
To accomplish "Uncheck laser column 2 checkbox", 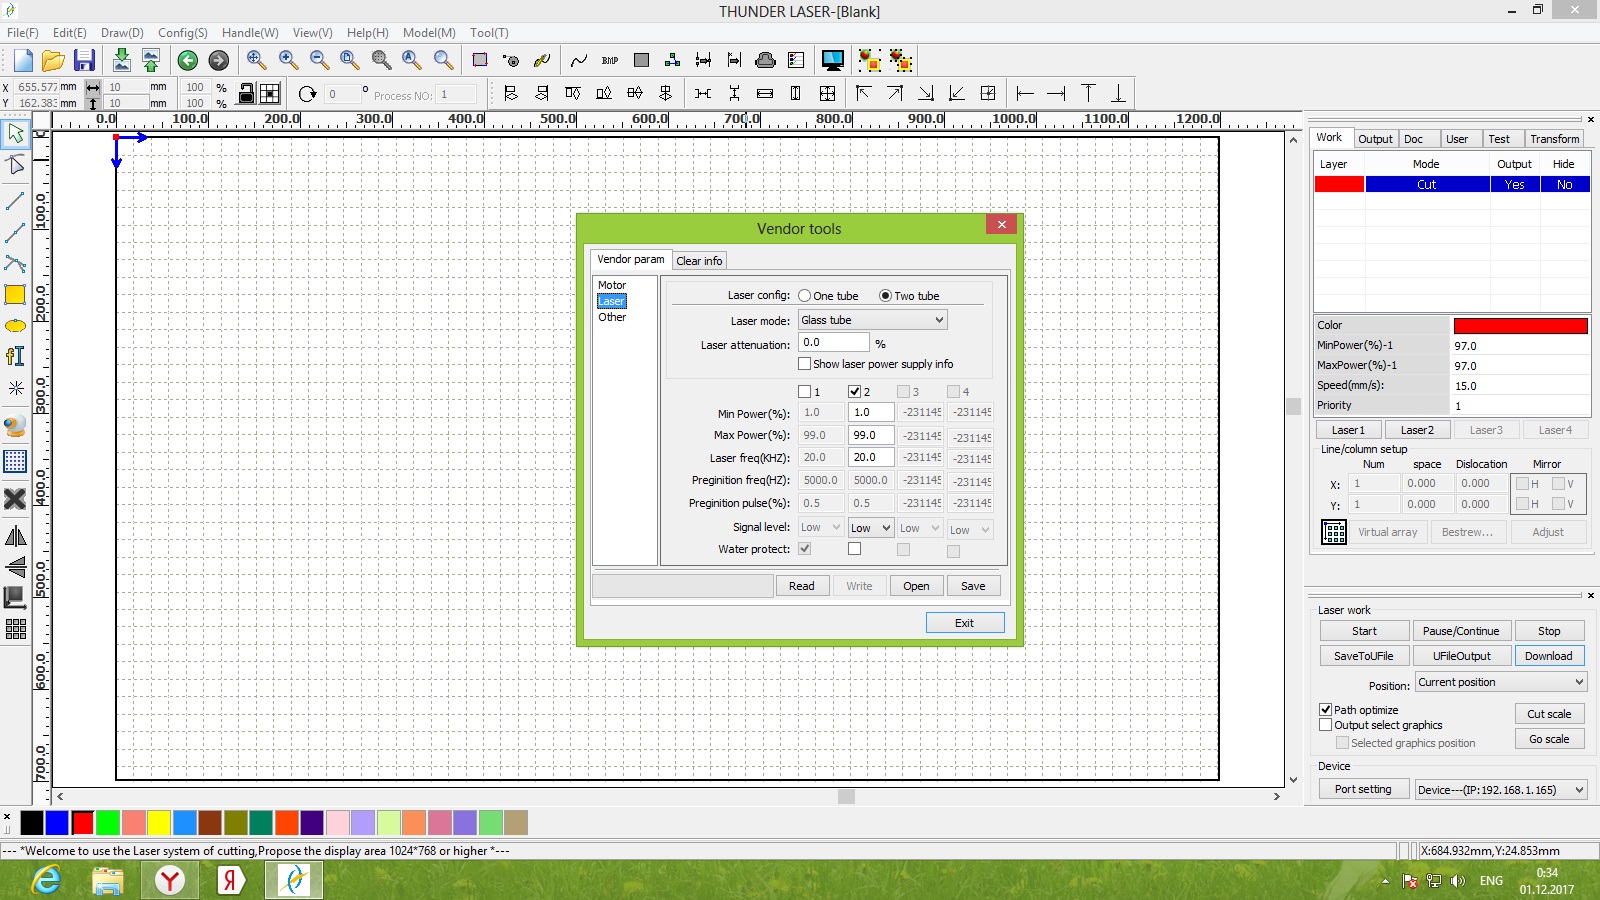I will point(854,392).
